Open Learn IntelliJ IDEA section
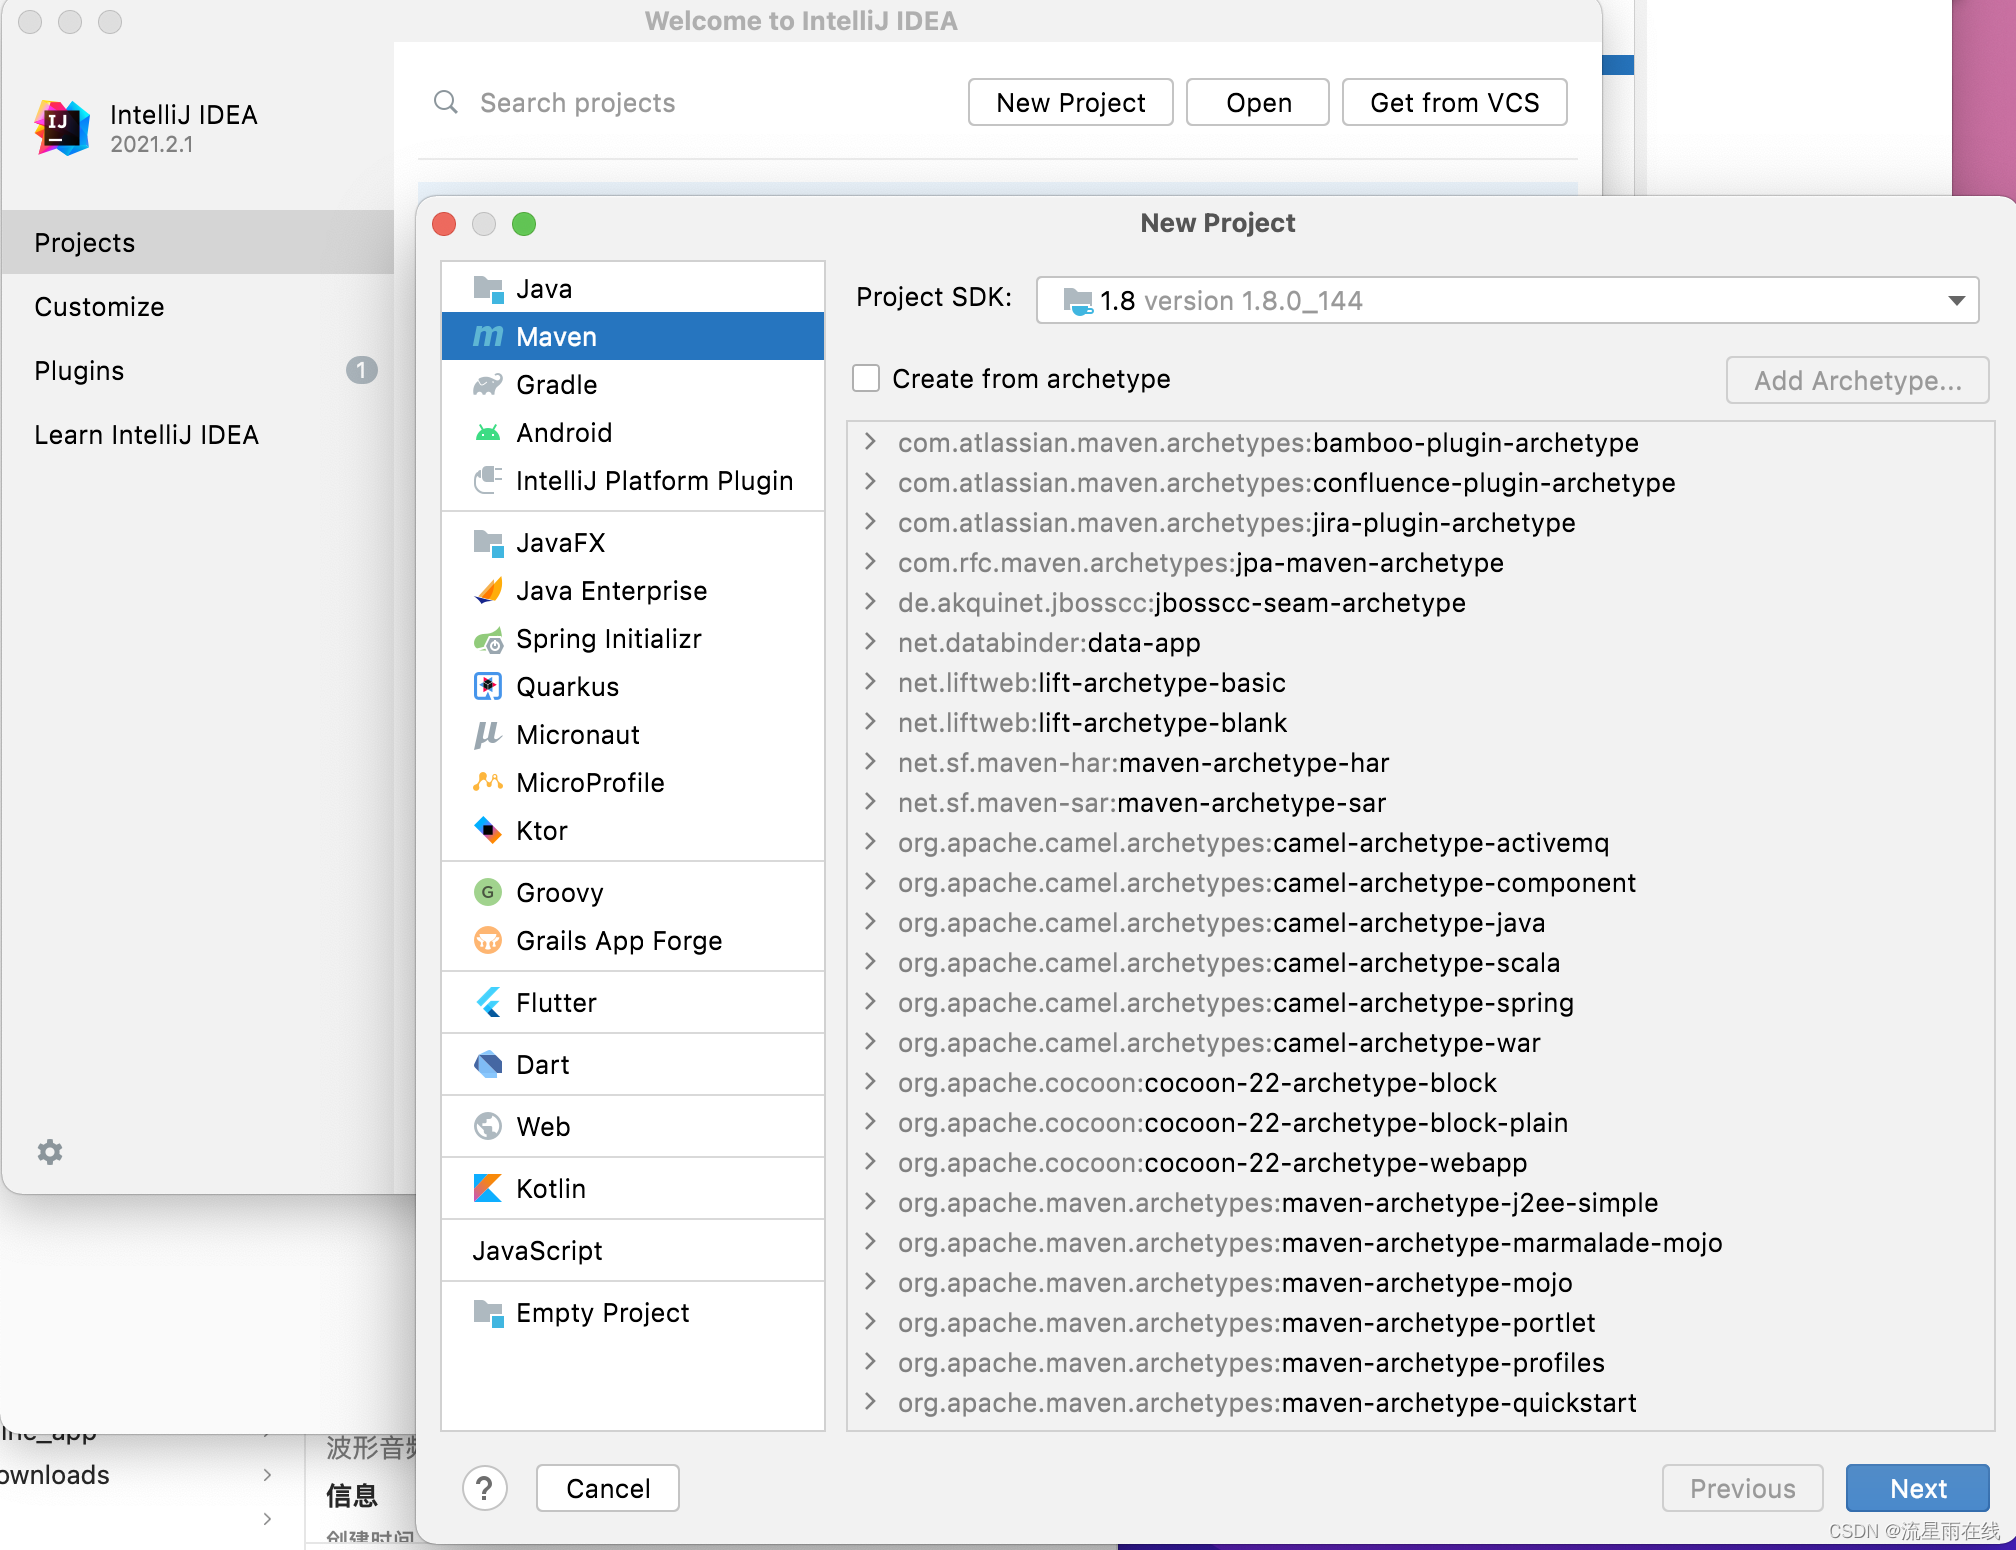 198,435
